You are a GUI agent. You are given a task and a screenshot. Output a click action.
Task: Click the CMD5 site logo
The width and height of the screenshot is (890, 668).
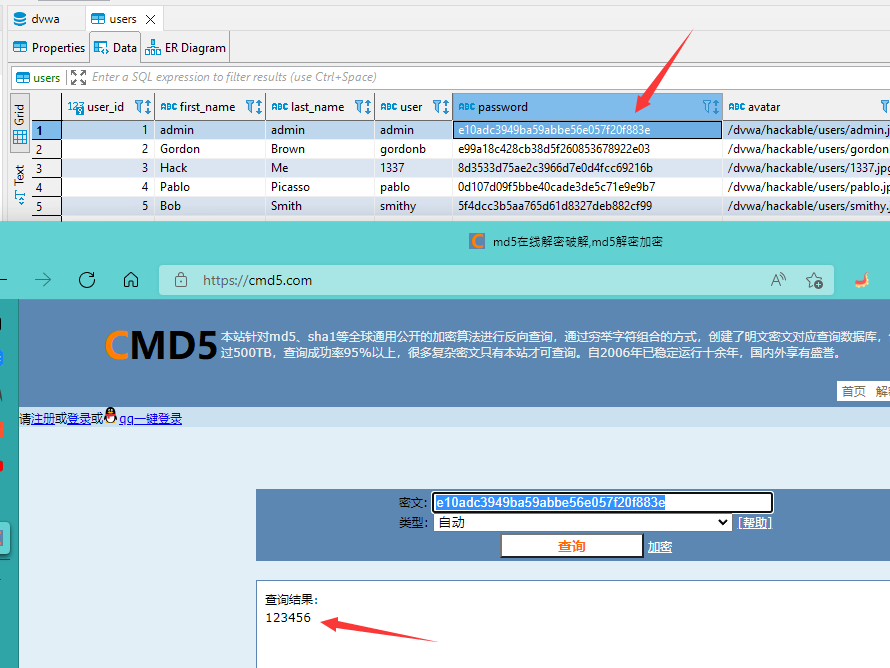point(161,345)
